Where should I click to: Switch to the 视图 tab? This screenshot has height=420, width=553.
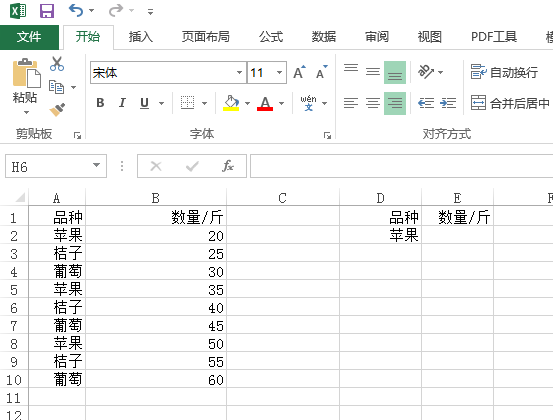click(430, 37)
